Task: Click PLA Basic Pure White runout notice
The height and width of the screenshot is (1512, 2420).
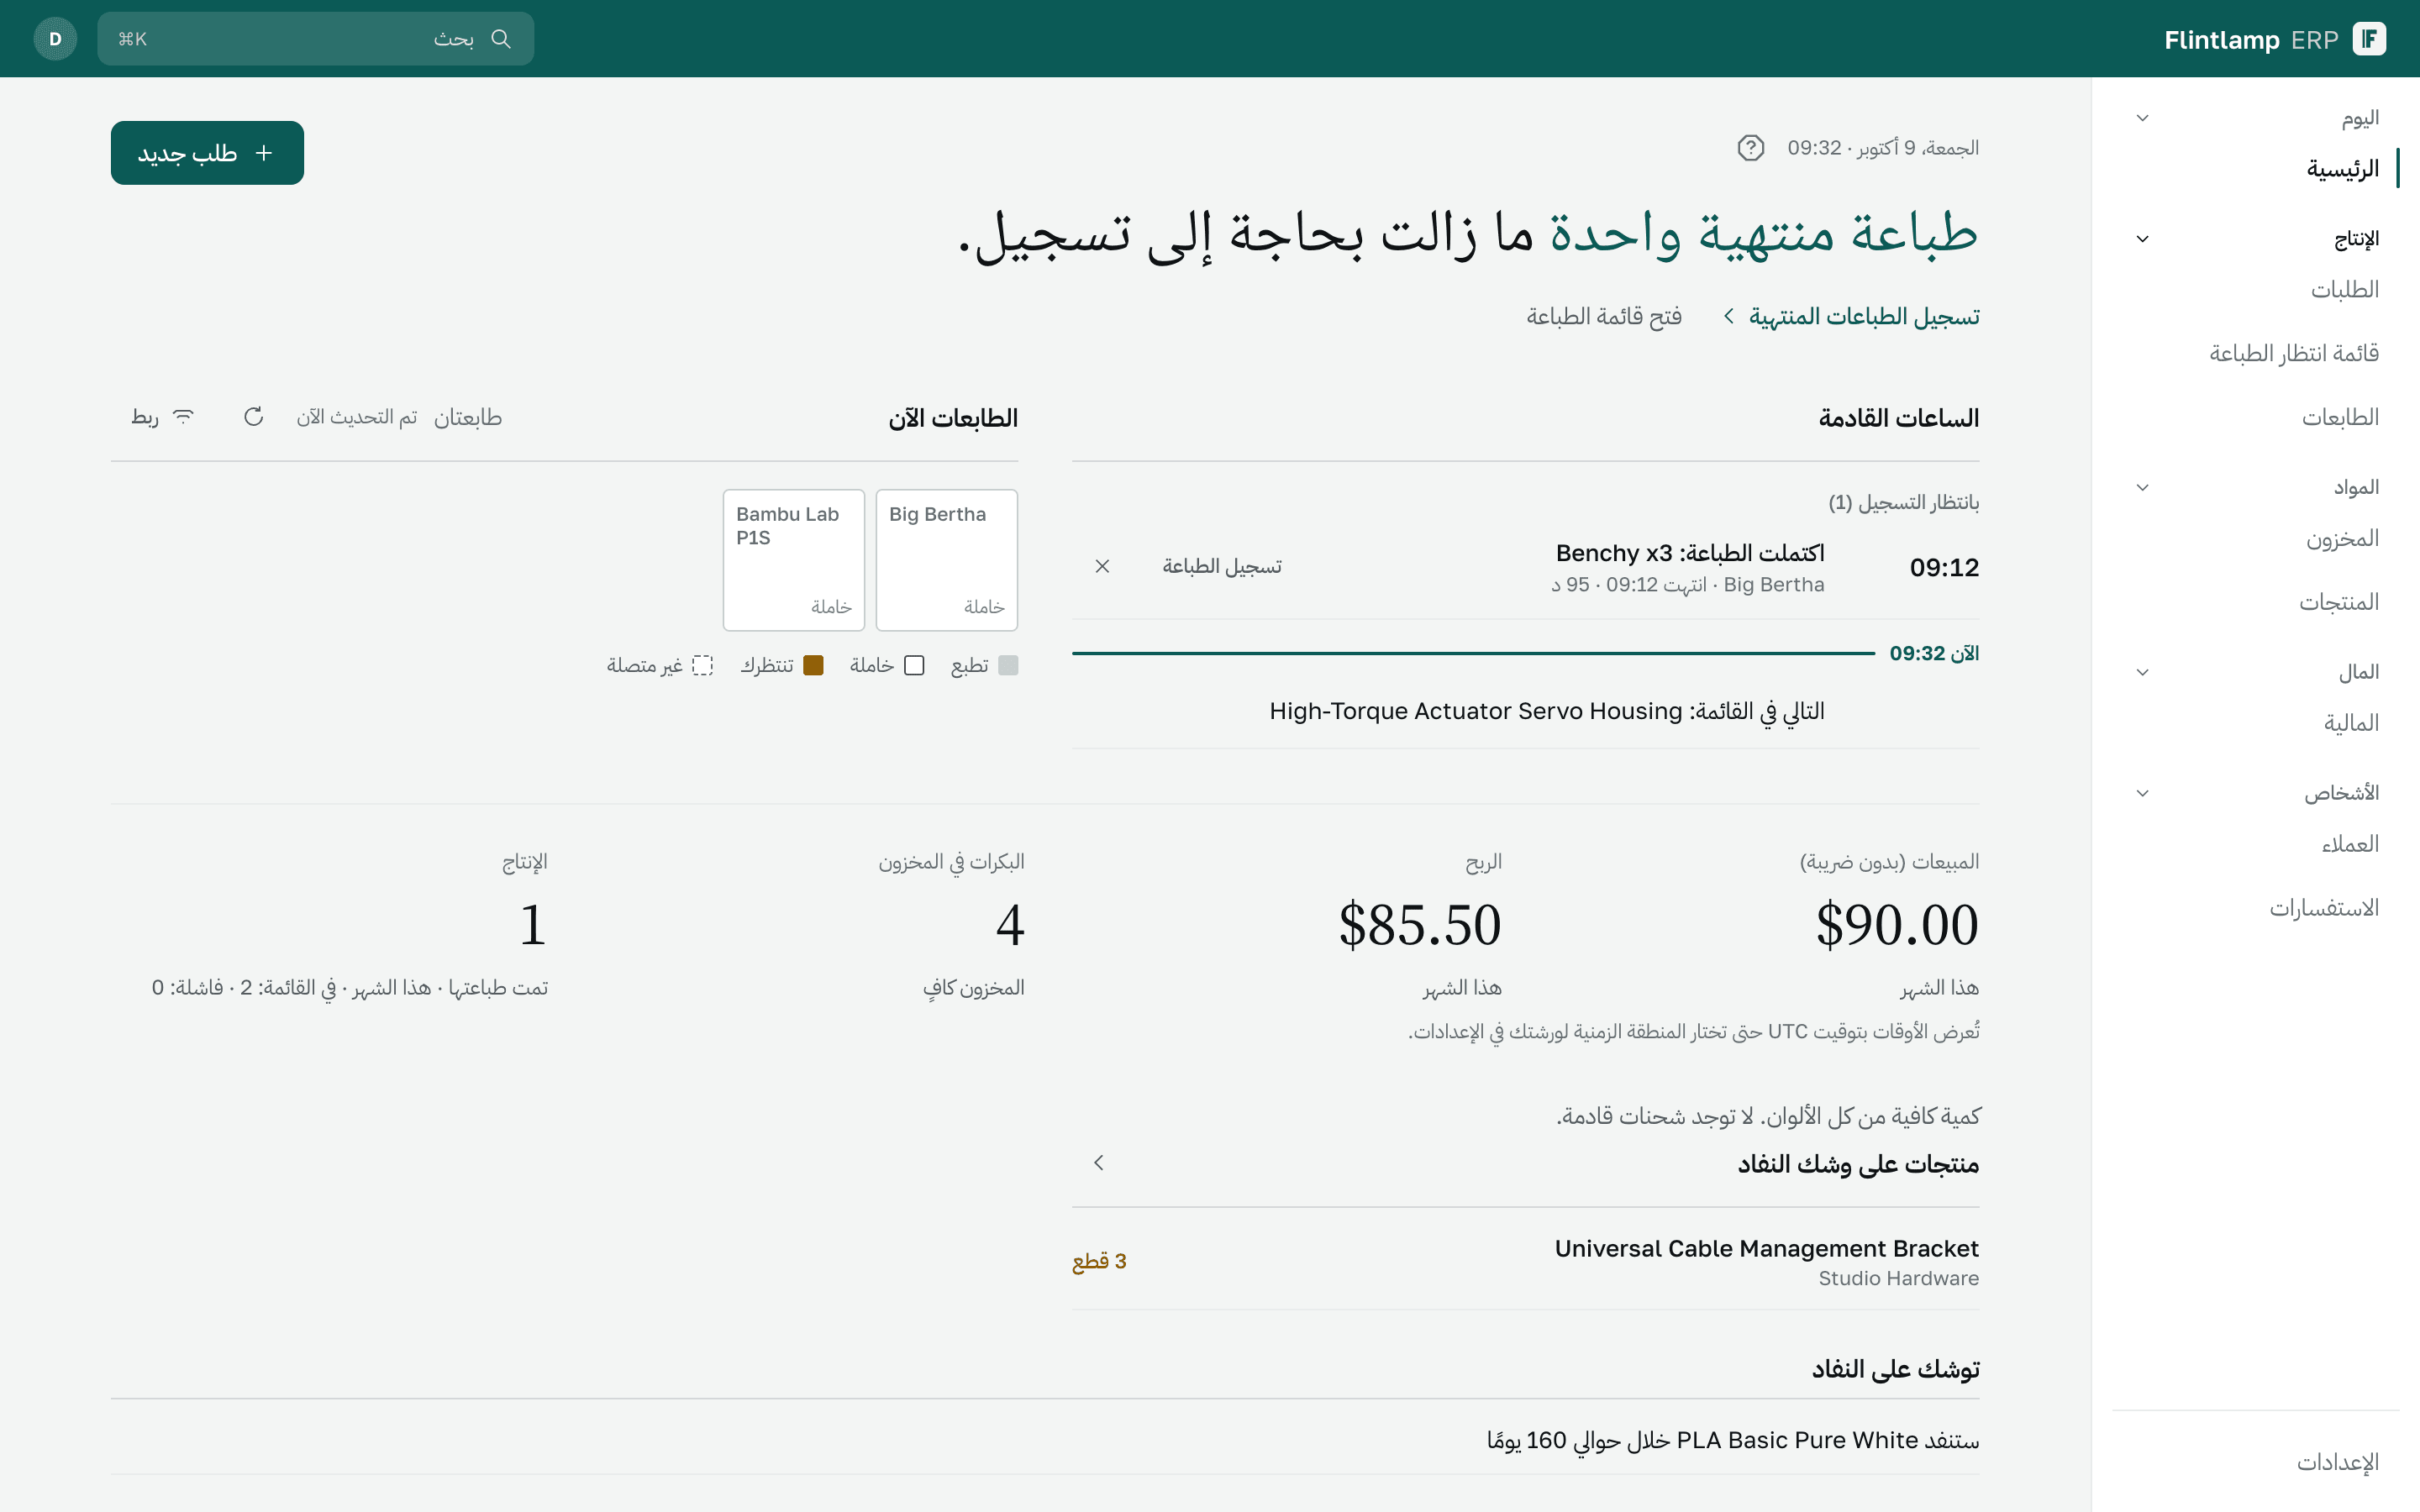Action: click(x=1732, y=1441)
